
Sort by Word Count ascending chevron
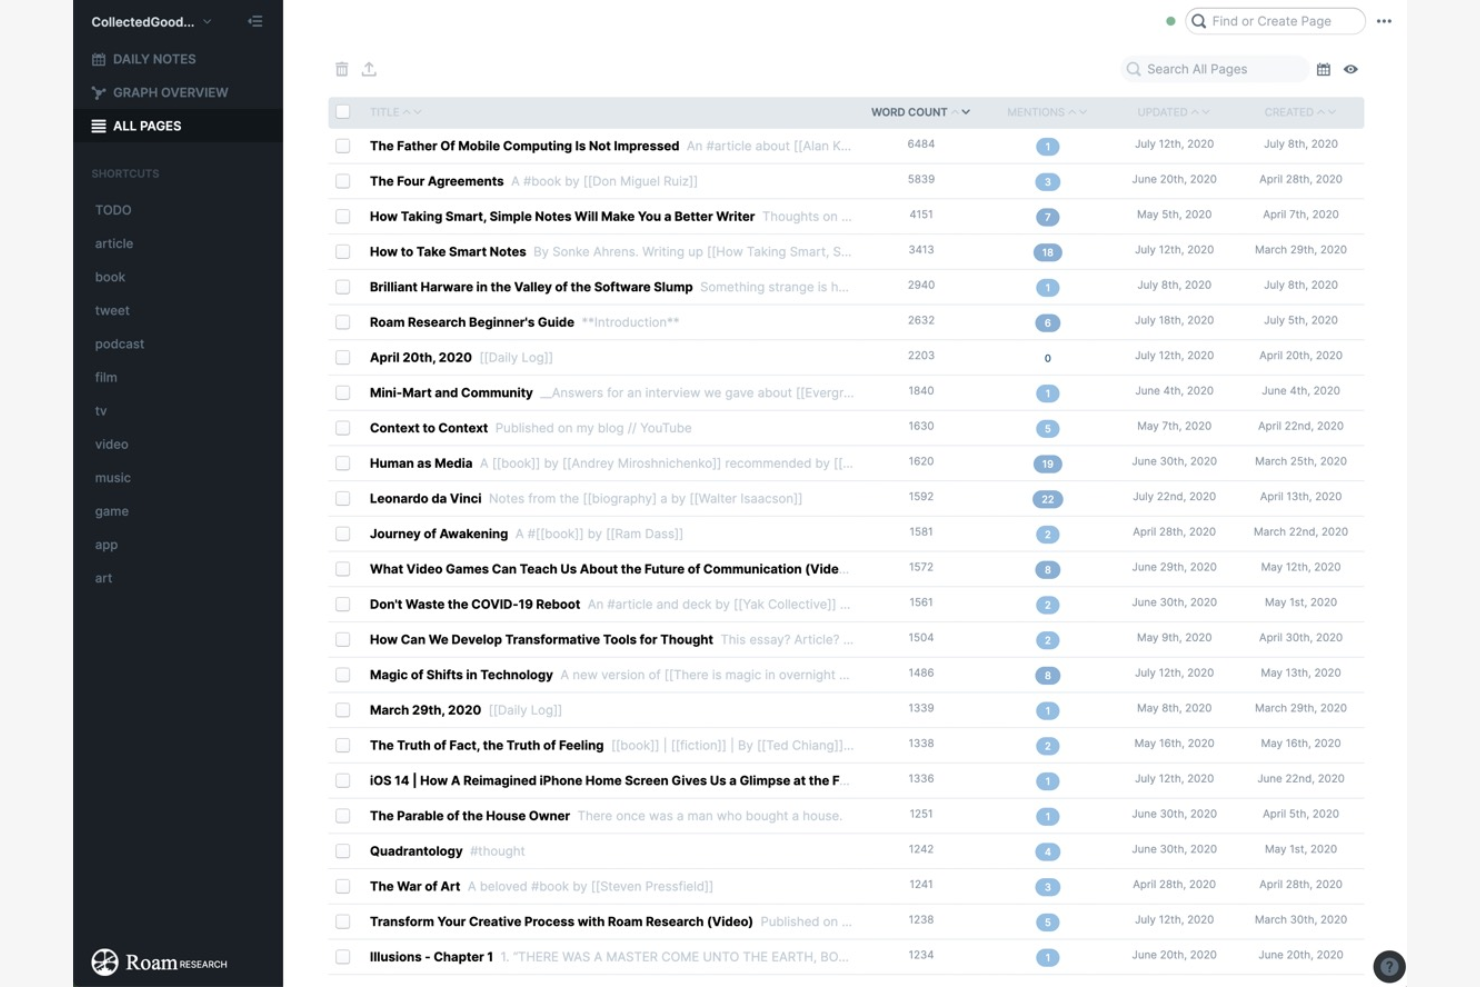click(x=954, y=112)
